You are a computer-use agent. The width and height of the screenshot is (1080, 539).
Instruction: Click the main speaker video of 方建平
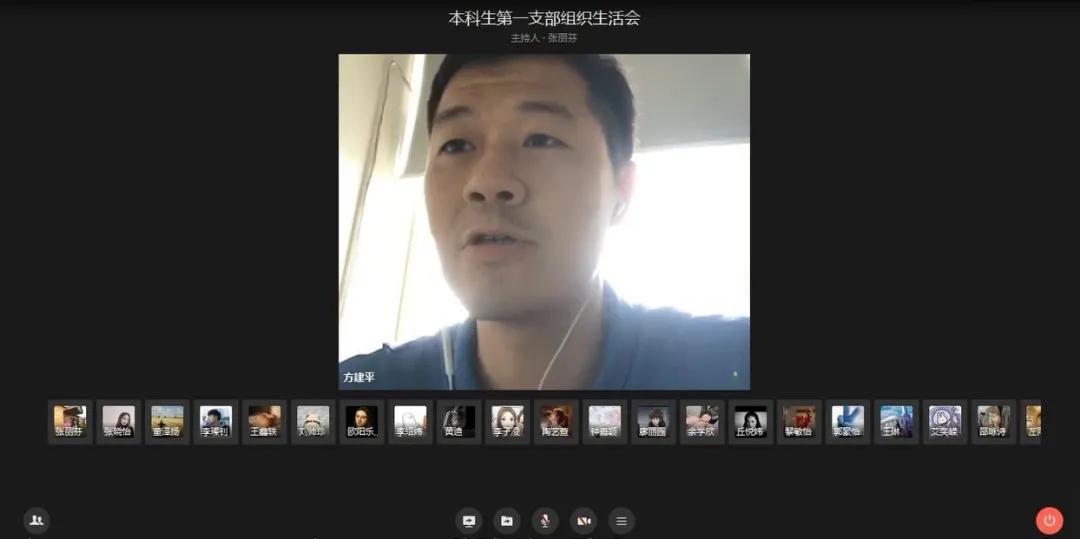[544, 222]
